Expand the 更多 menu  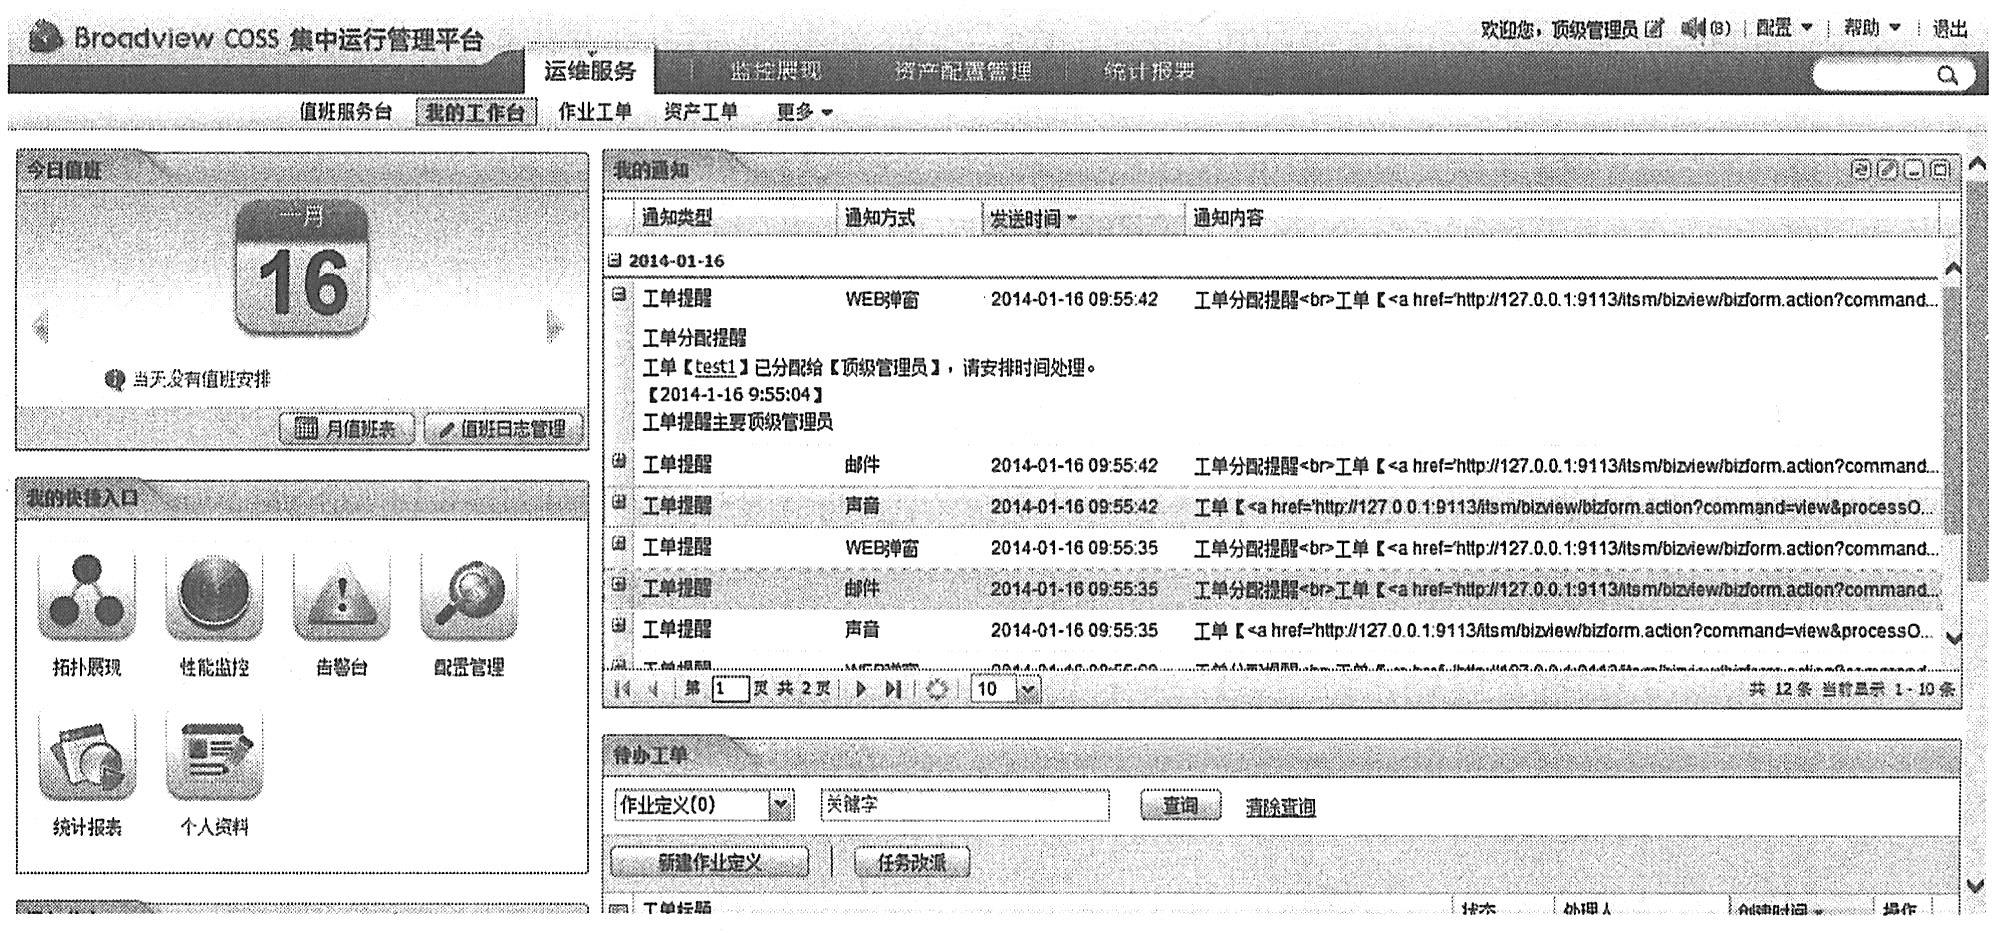pyautogui.click(x=804, y=112)
